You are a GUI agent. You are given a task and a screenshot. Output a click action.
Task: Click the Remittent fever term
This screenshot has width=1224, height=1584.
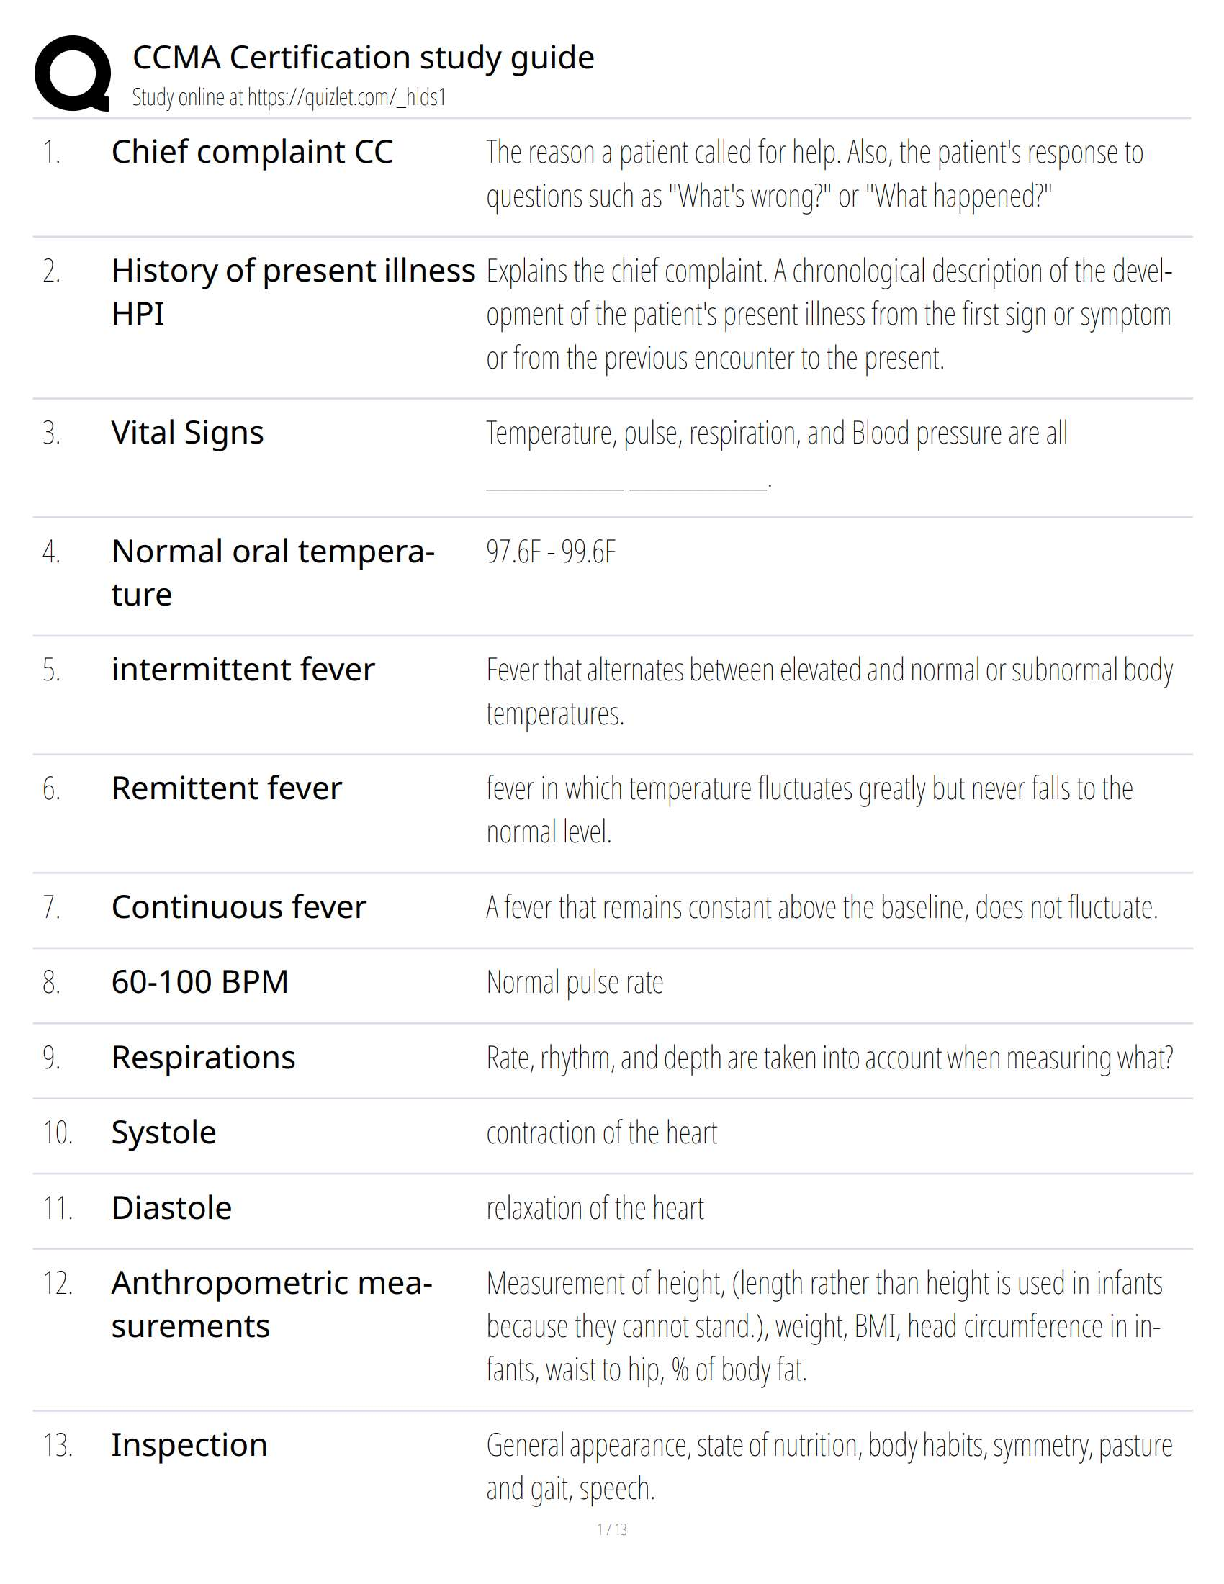click(226, 788)
